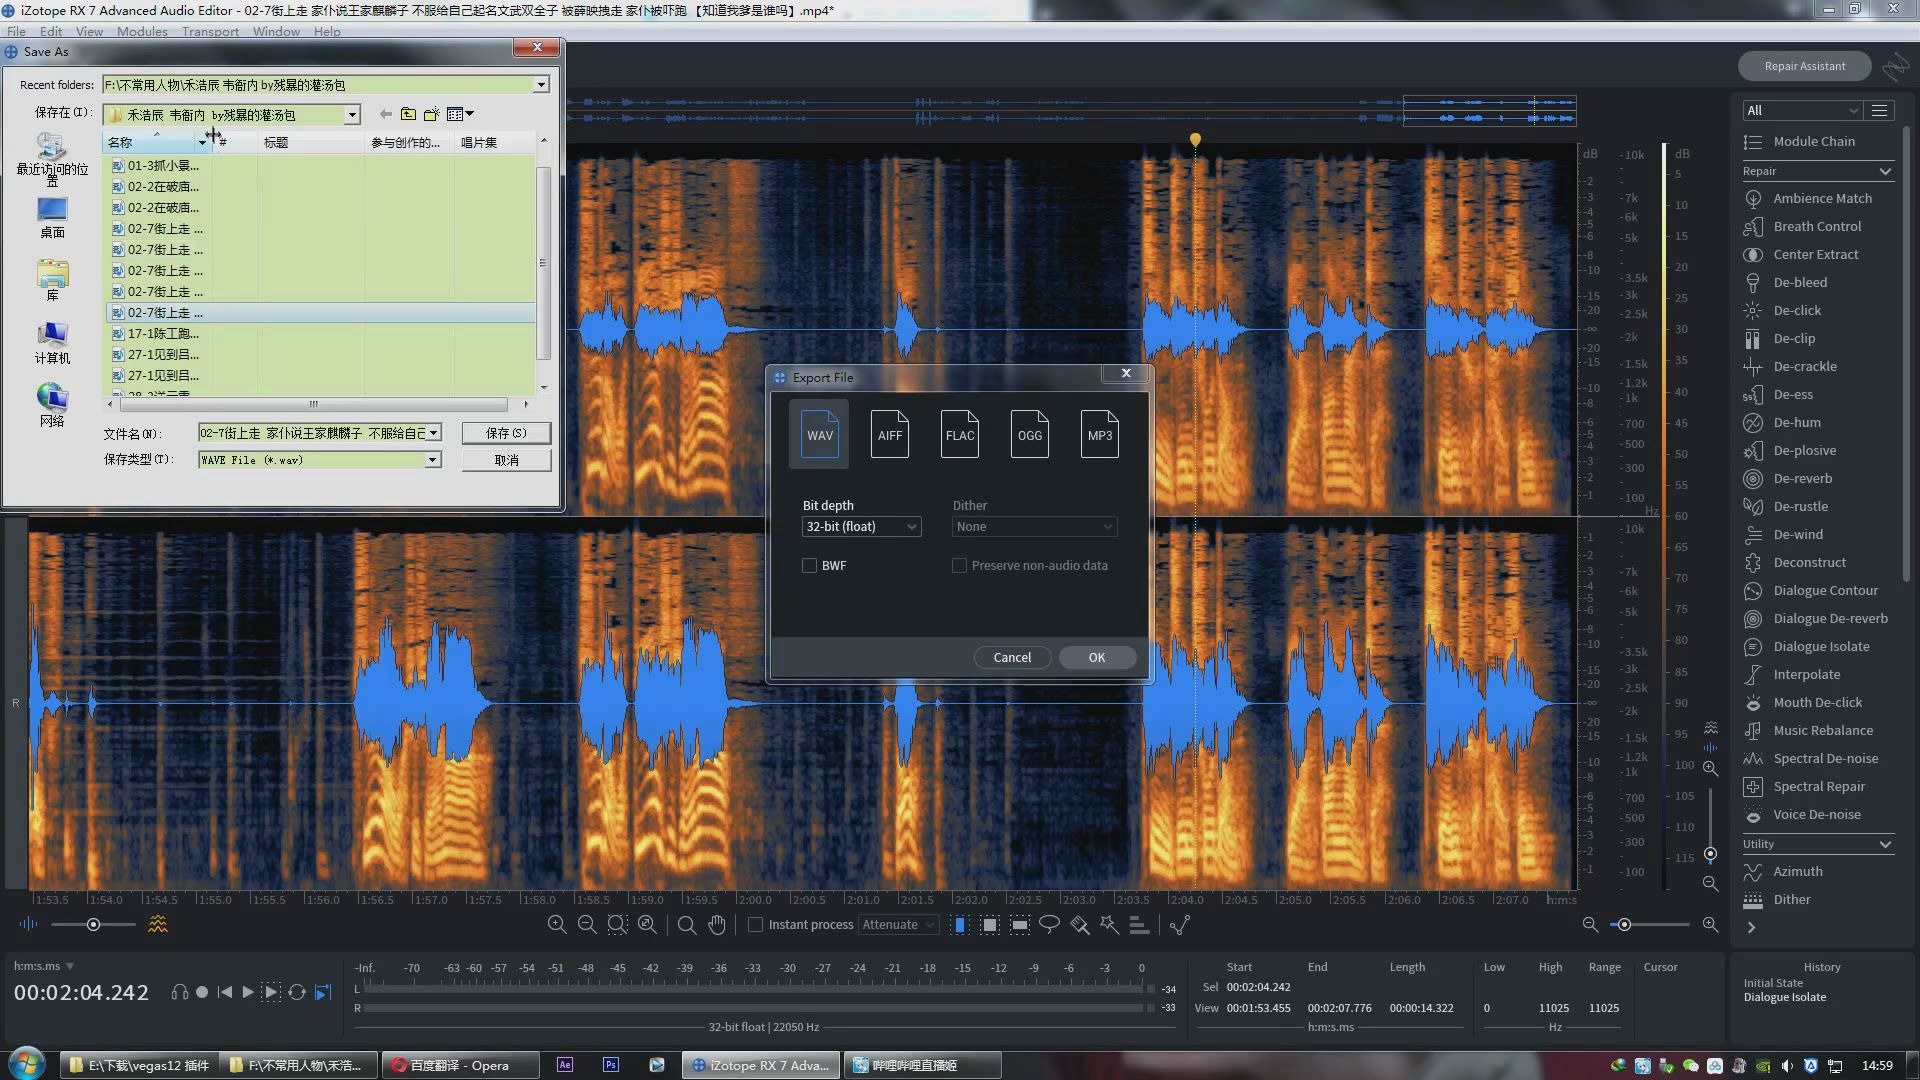Click the grab hand tool
The image size is (1920, 1080).
pyautogui.click(x=717, y=924)
